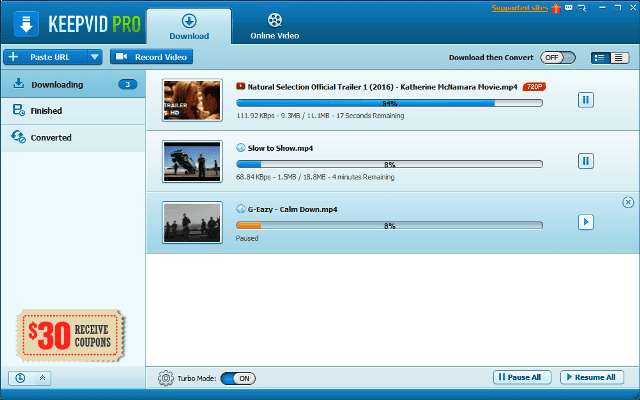Image resolution: width=640 pixels, height=400 pixels.
Task: Click the menu search icon in title bar
Action: click(x=582, y=8)
